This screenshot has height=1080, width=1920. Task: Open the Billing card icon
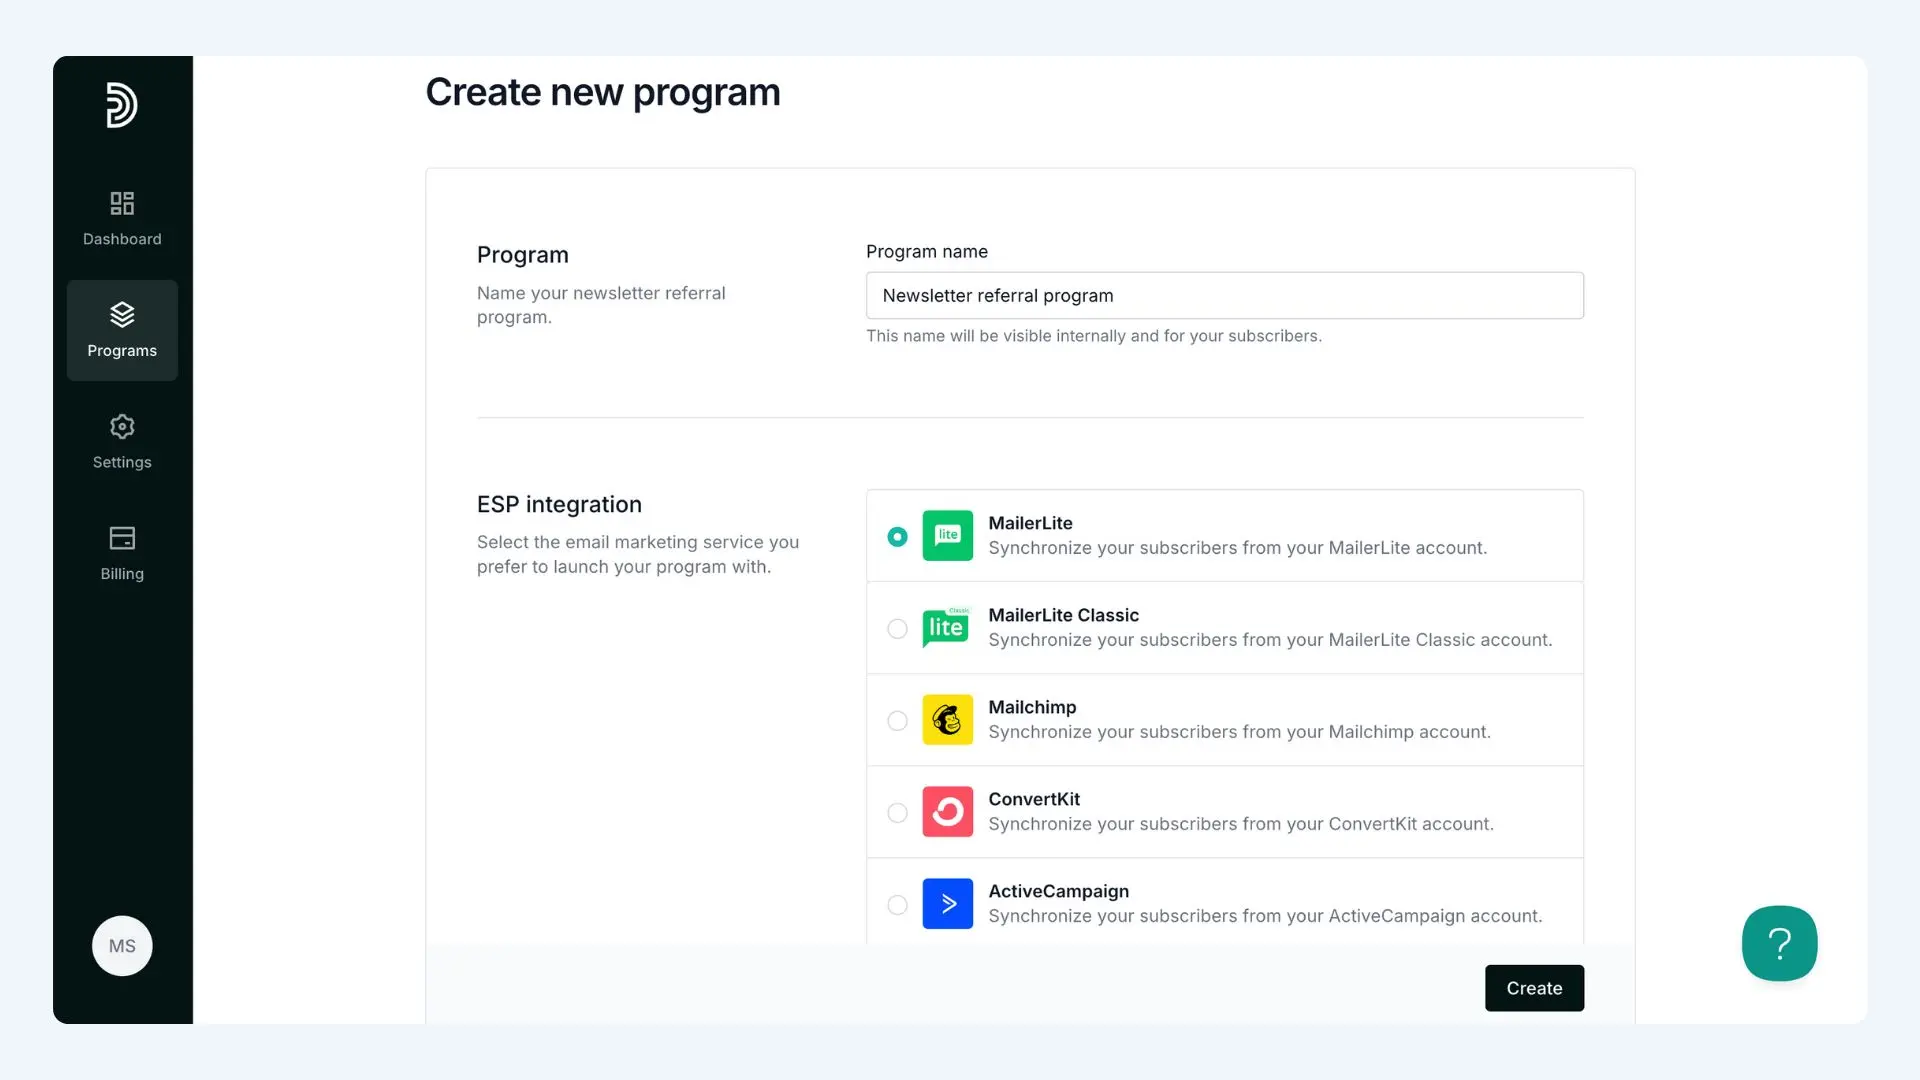tap(122, 538)
